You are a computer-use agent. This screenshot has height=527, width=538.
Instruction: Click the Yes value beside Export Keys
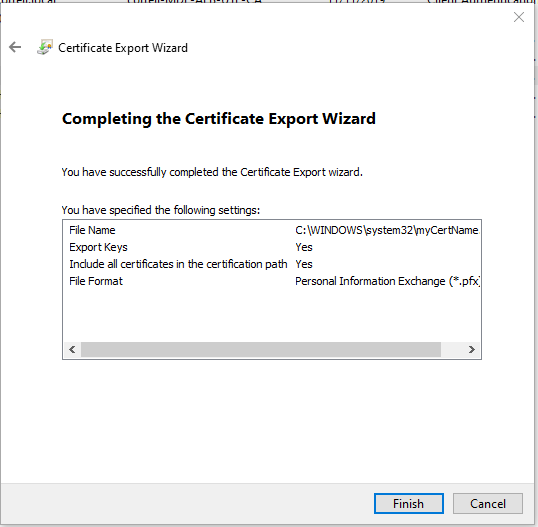pos(304,247)
